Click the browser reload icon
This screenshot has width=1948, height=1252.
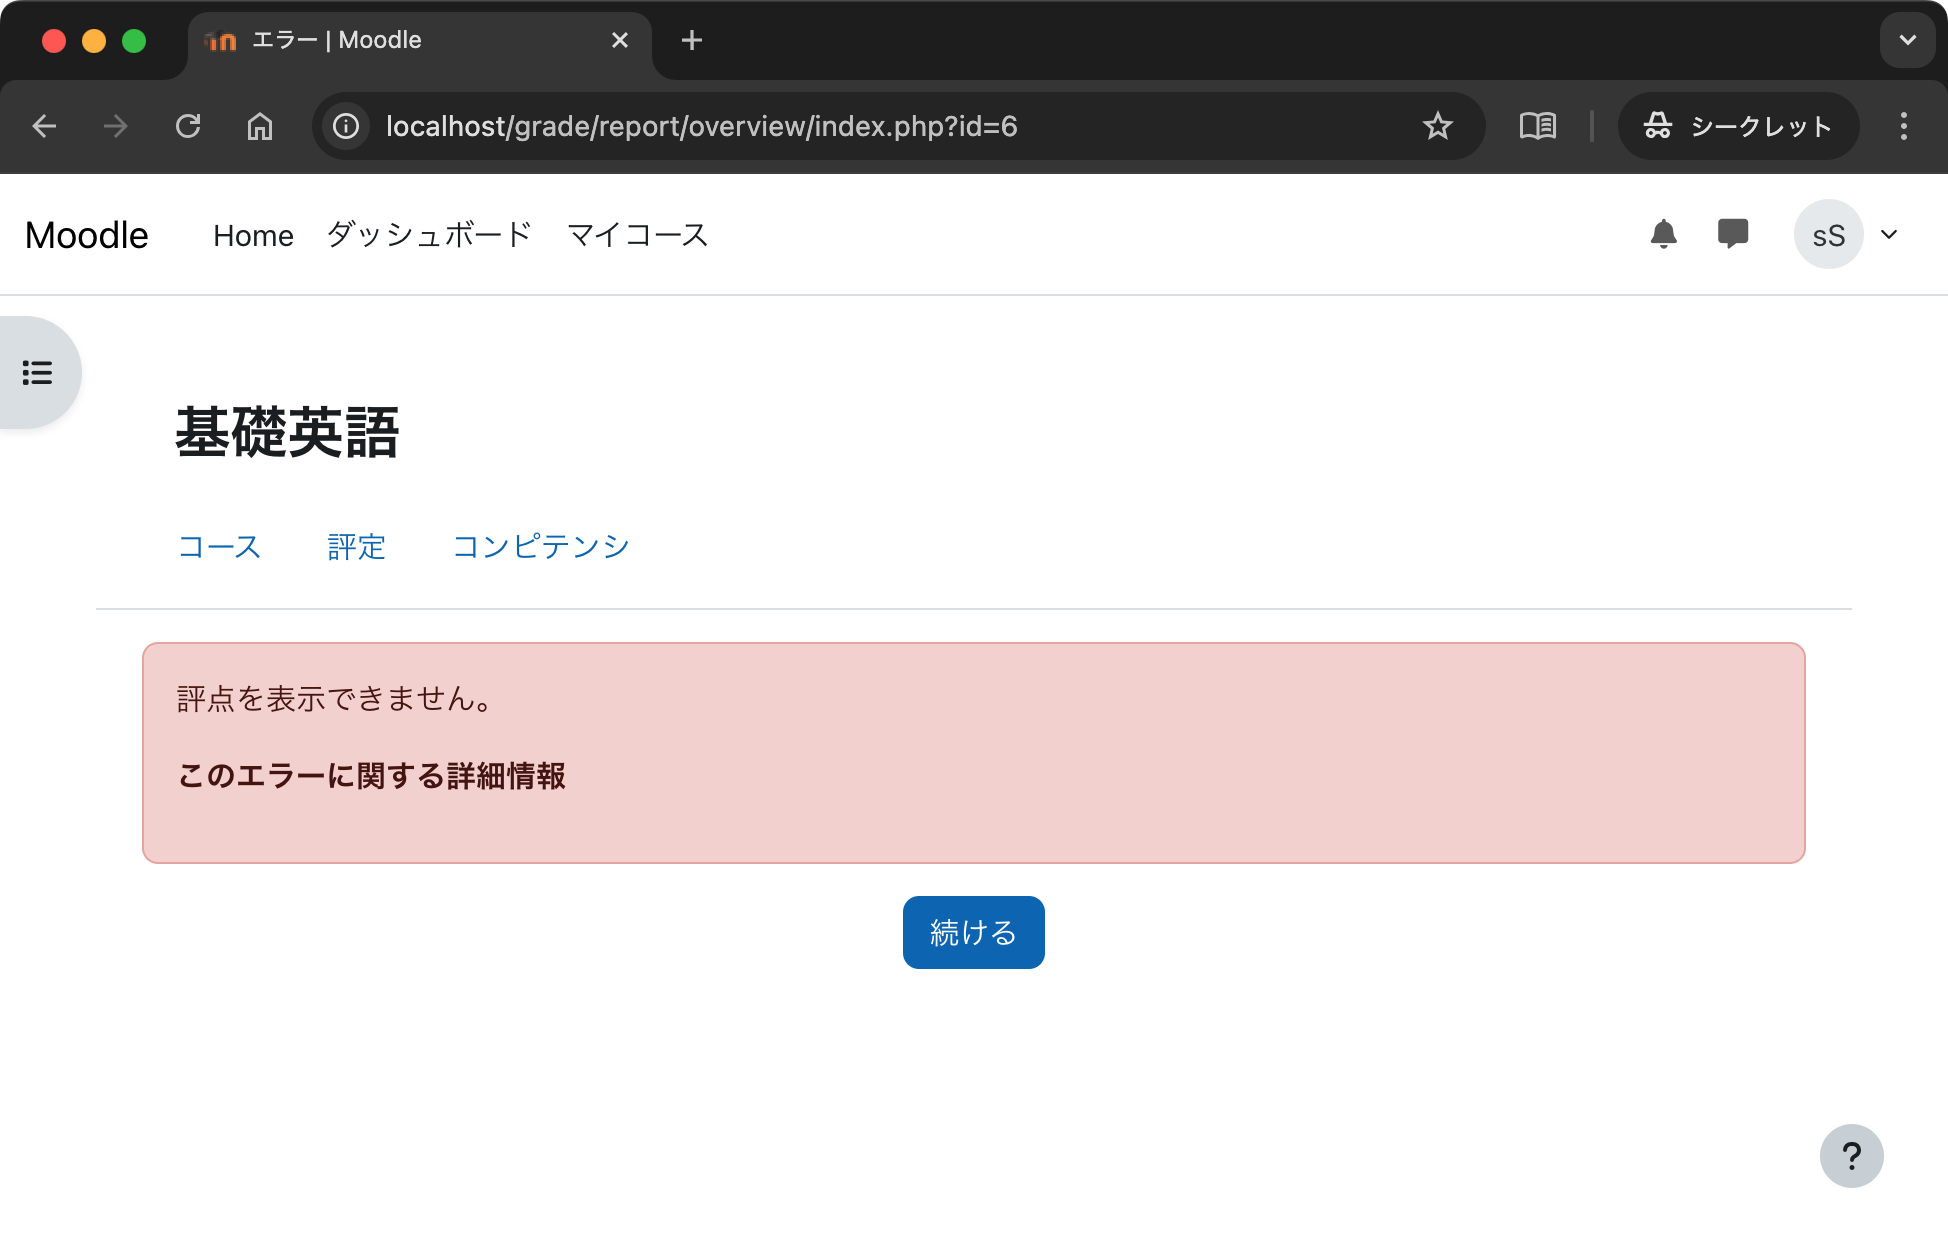pyautogui.click(x=188, y=126)
